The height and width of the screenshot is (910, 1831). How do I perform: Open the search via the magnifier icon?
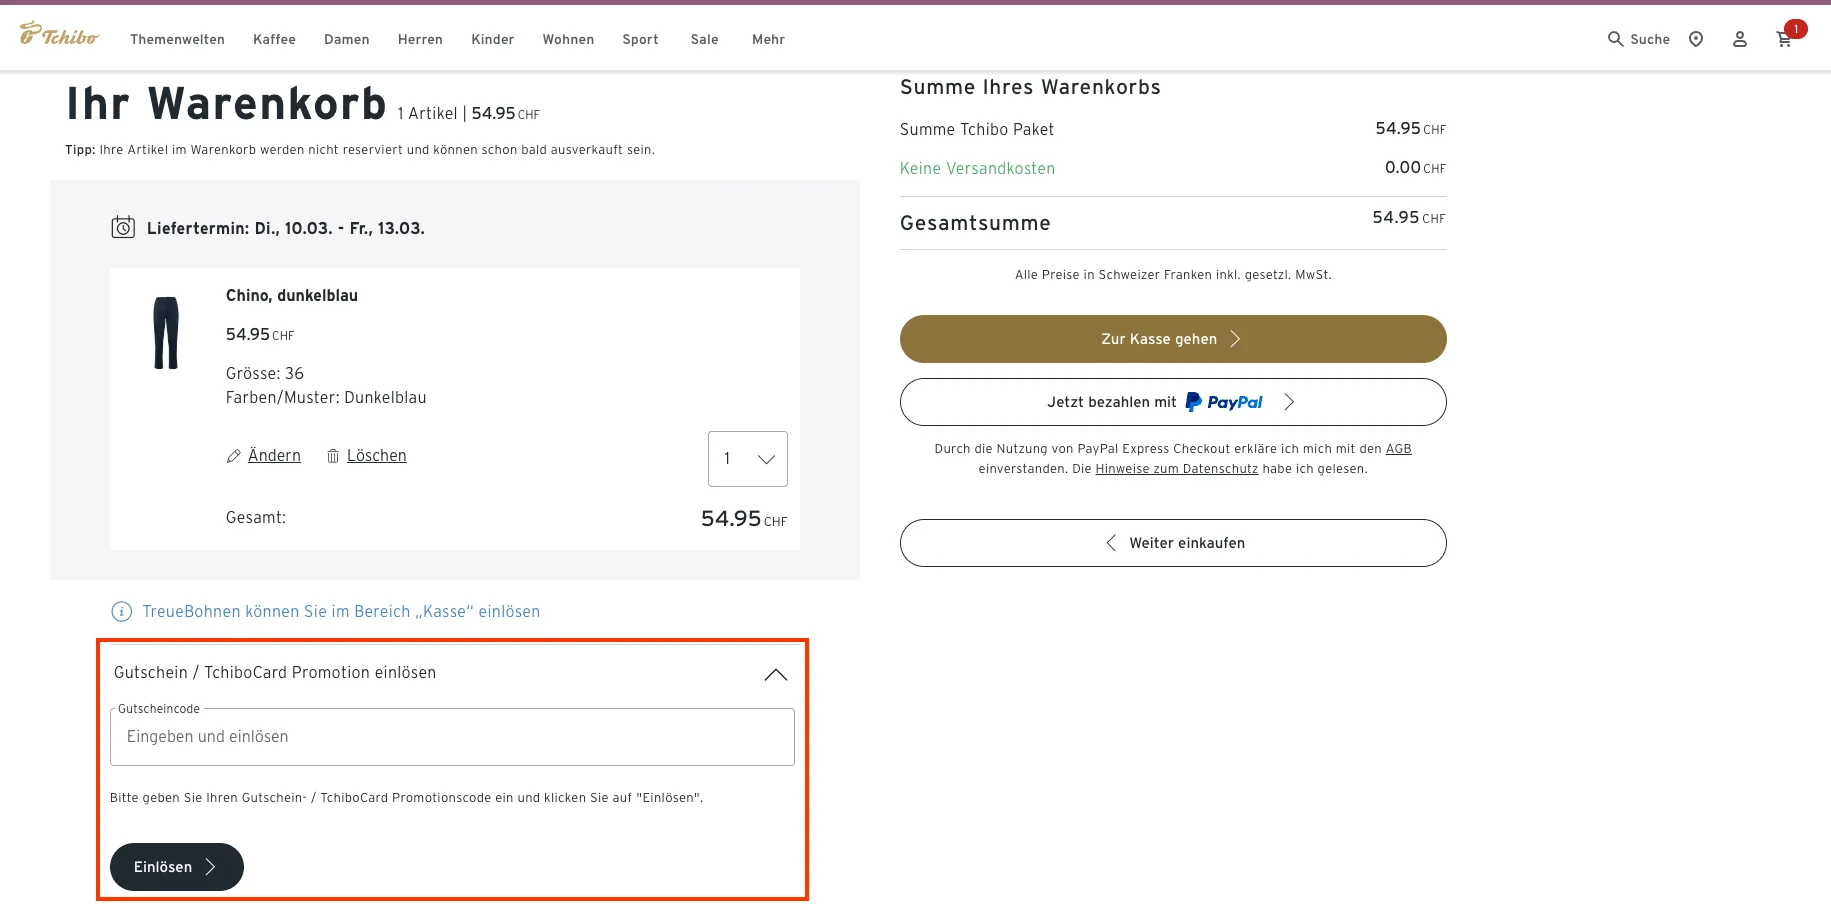coord(1614,39)
